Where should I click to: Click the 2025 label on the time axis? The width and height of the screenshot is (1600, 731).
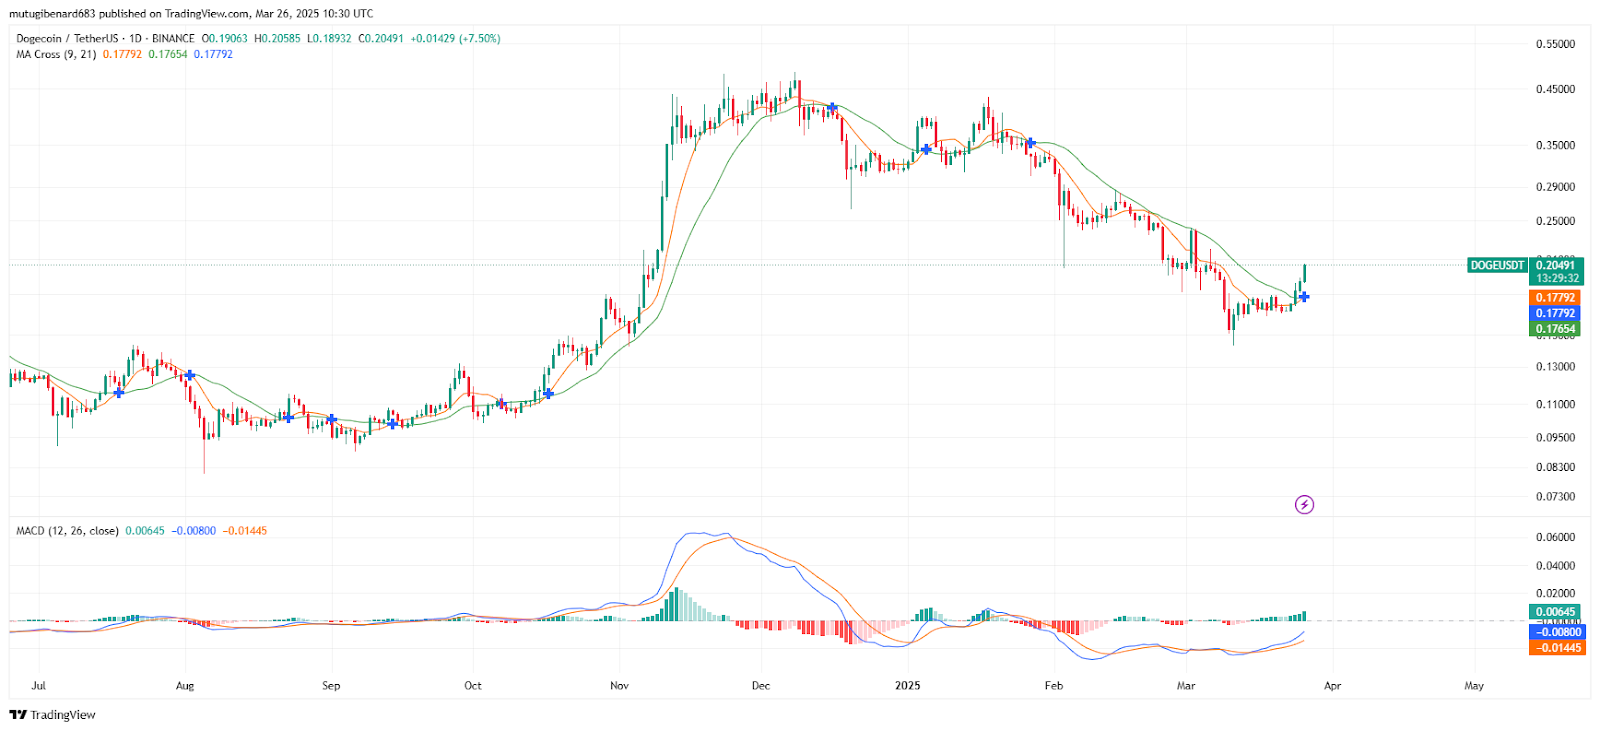[907, 686]
